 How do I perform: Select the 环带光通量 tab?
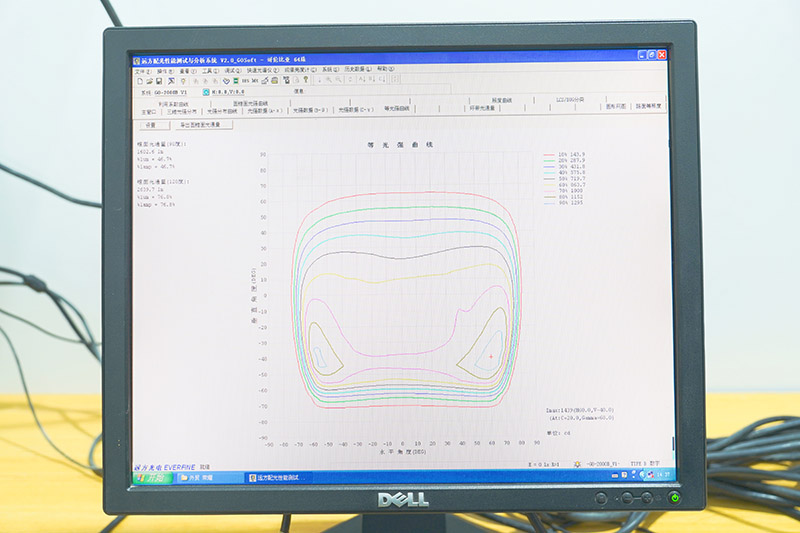coord(482,107)
